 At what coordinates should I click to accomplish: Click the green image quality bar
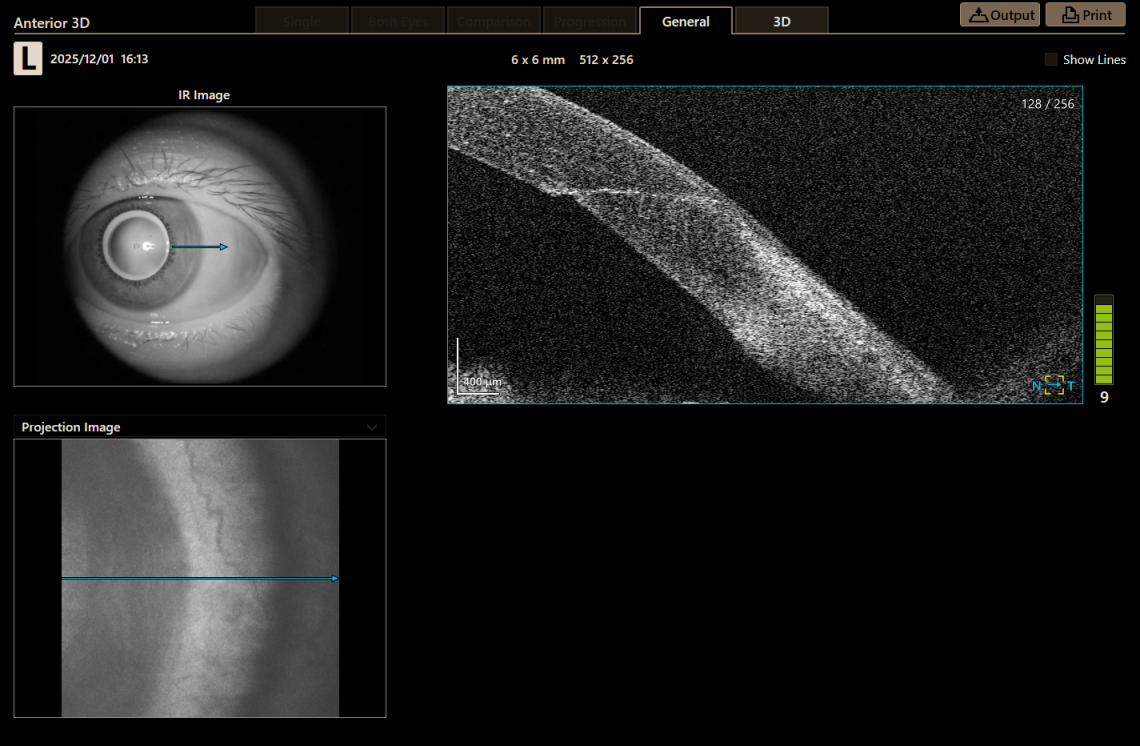1103,340
